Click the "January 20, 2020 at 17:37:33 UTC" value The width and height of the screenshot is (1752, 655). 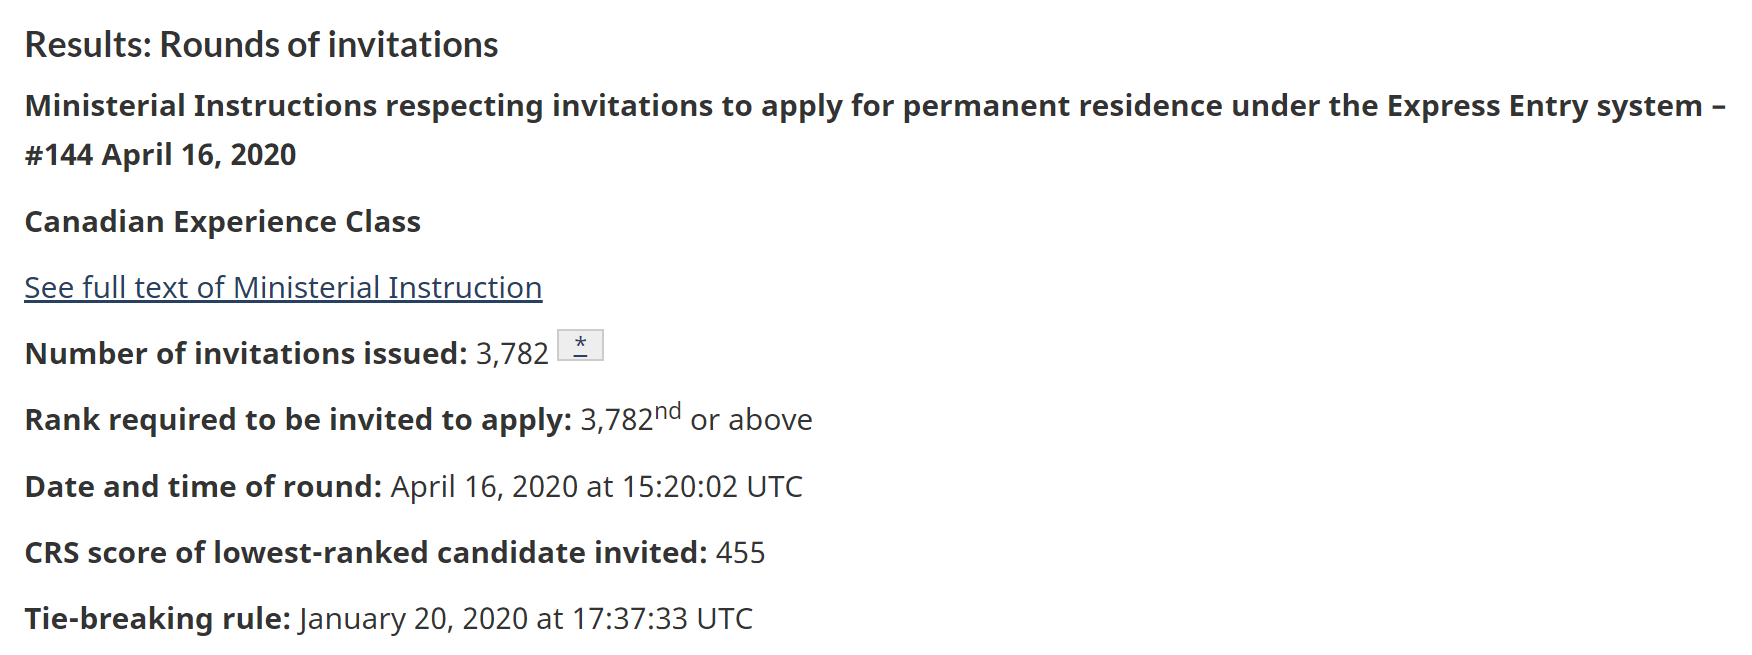click(525, 619)
